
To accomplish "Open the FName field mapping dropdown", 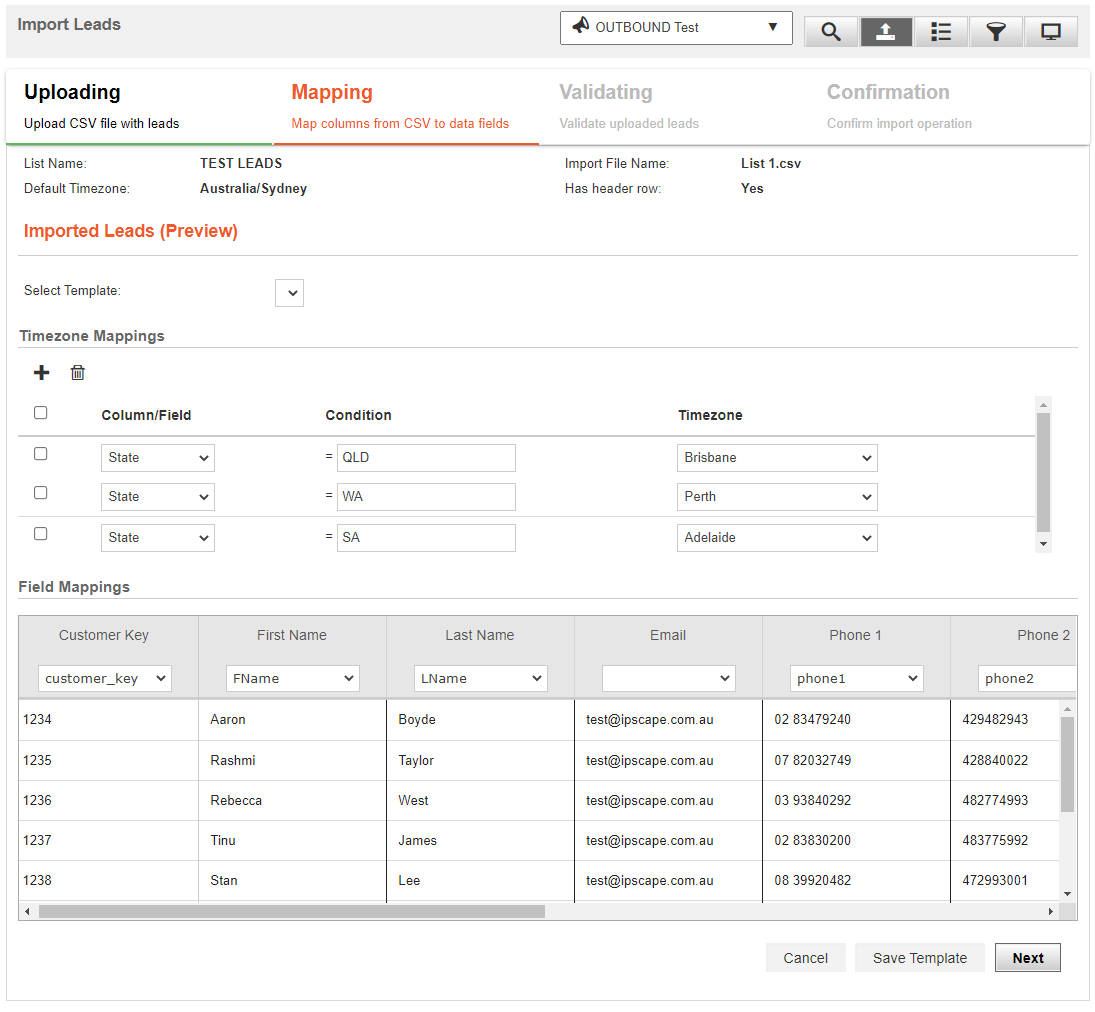I will click(x=293, y=678).
